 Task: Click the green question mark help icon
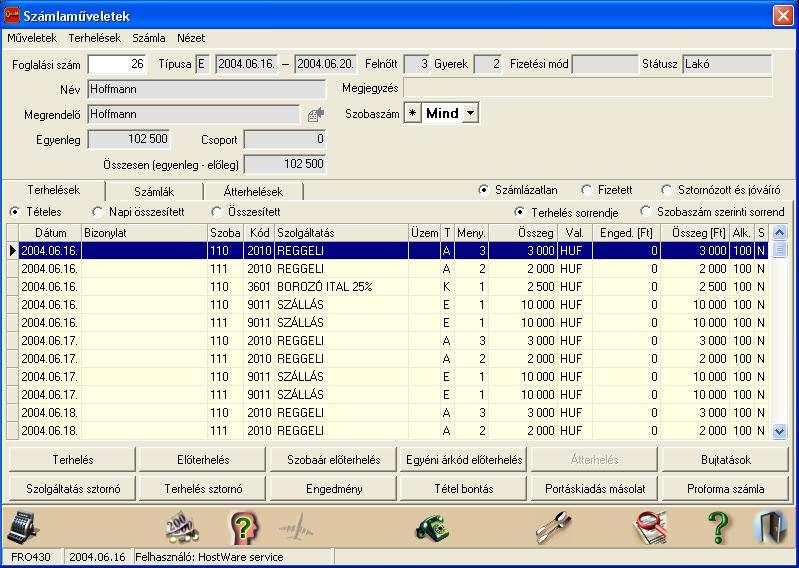718,527
